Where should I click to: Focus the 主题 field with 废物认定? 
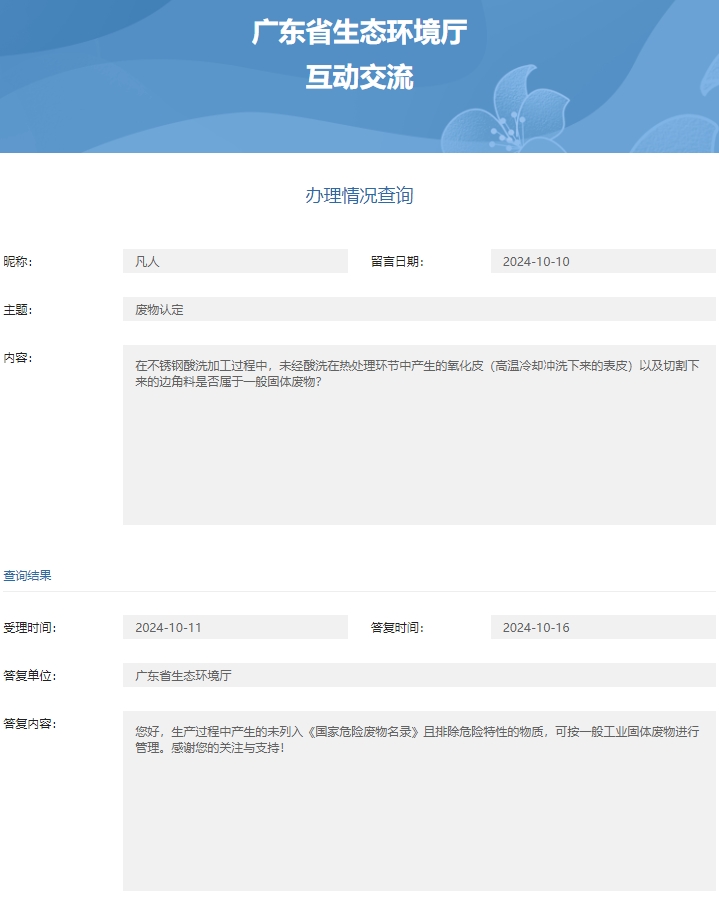[419, 310]
